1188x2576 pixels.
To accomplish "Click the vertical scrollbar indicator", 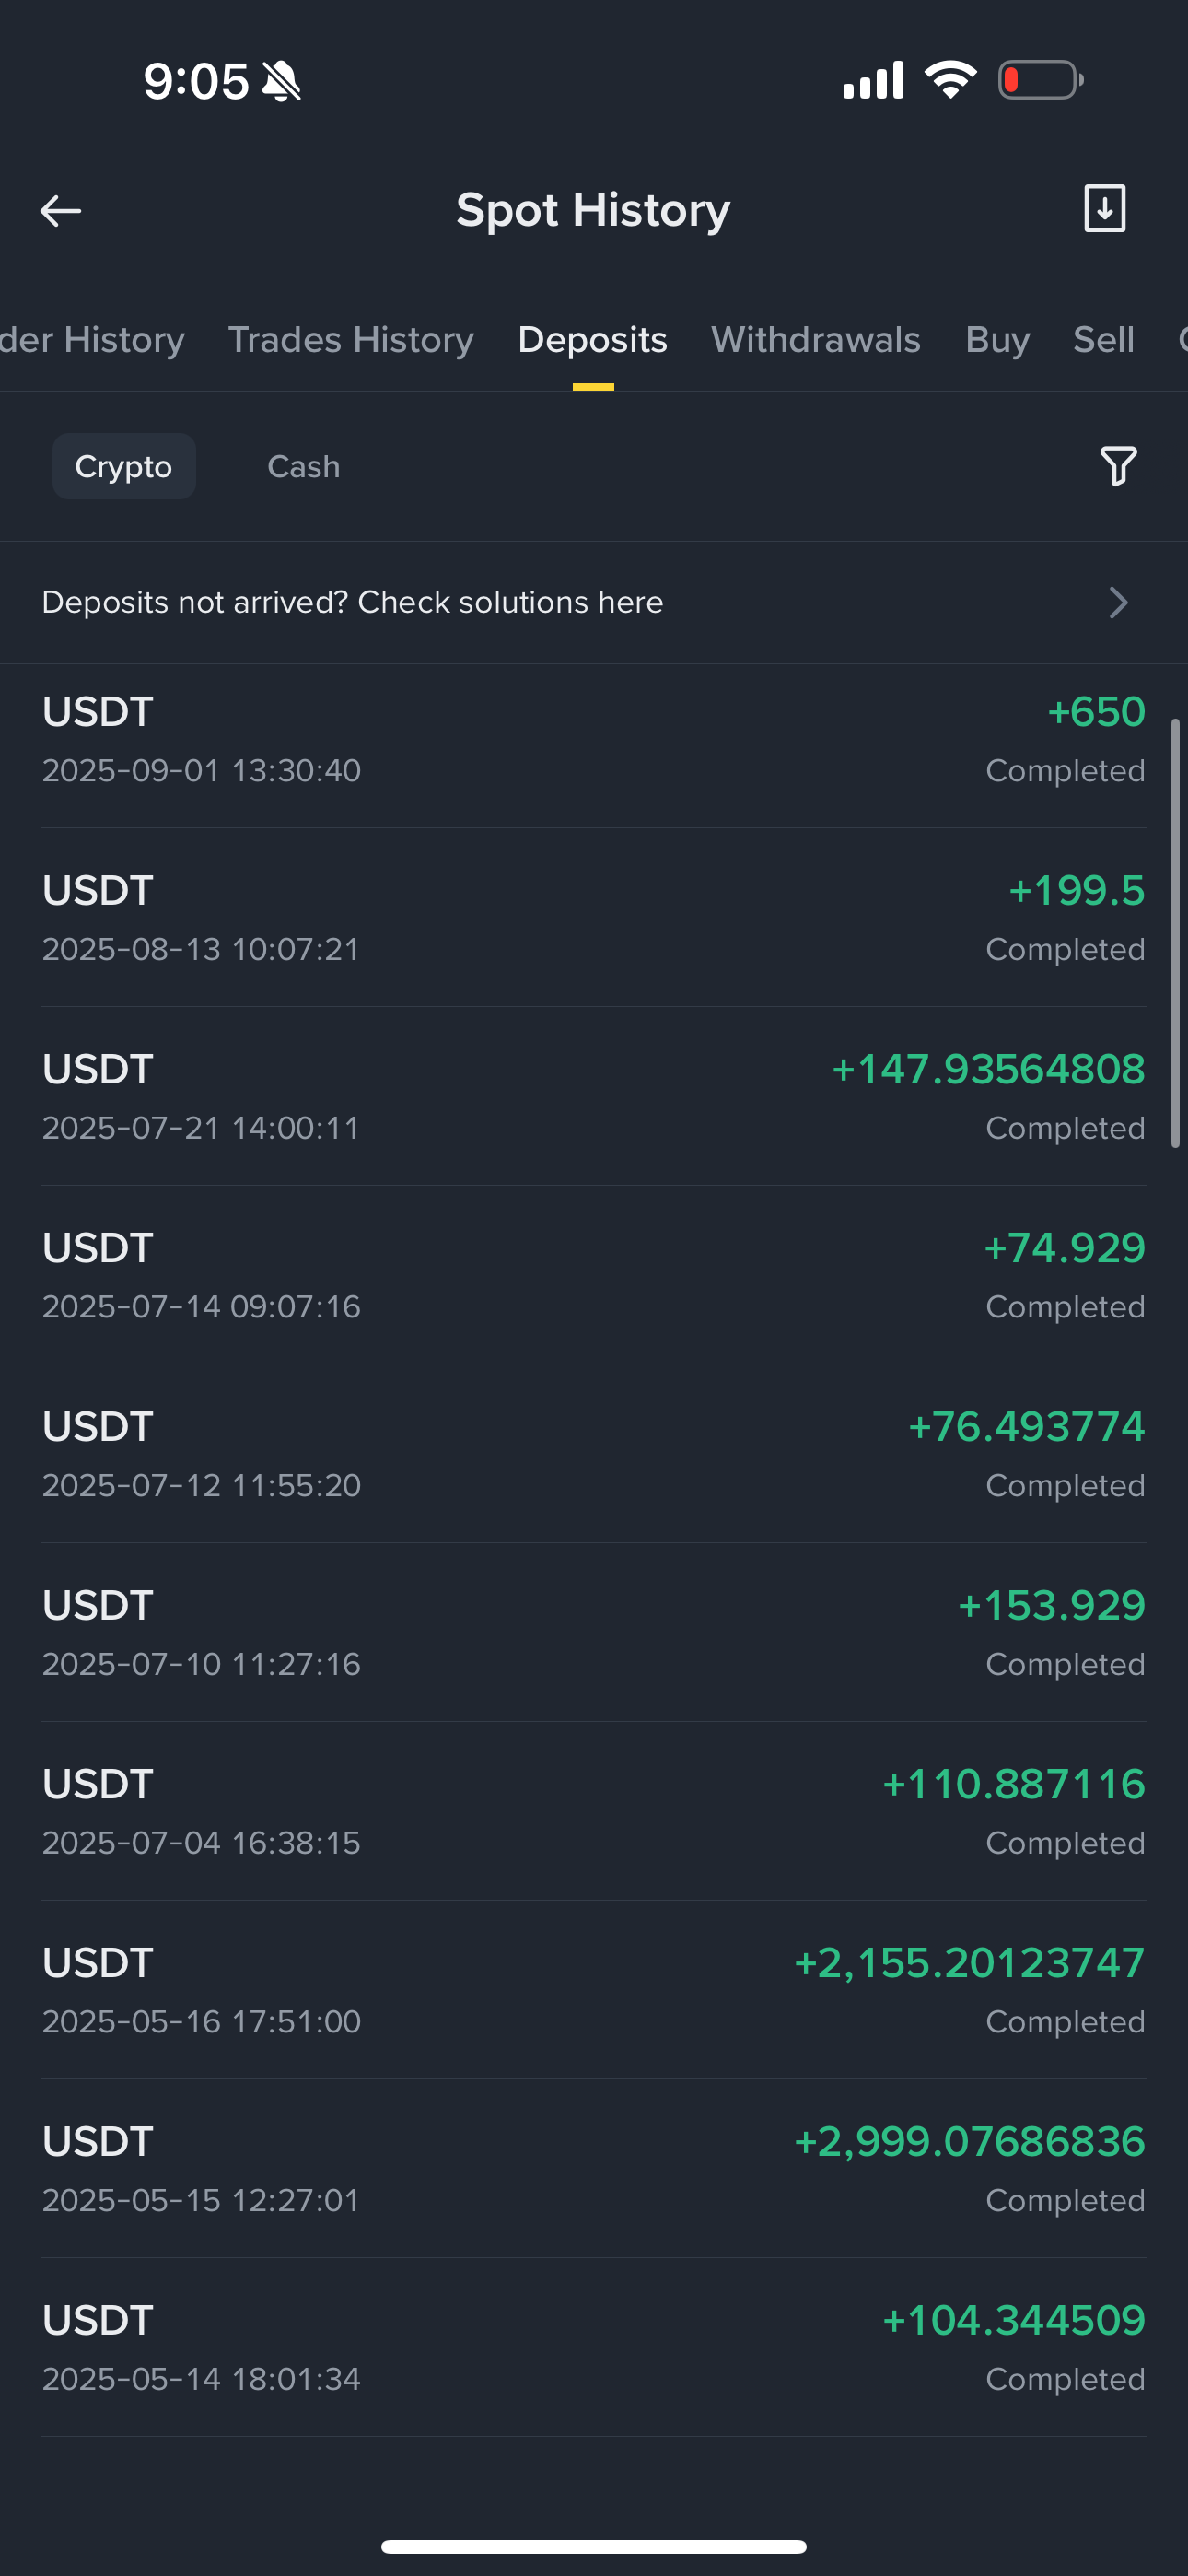I will [x=1175, y=932].
